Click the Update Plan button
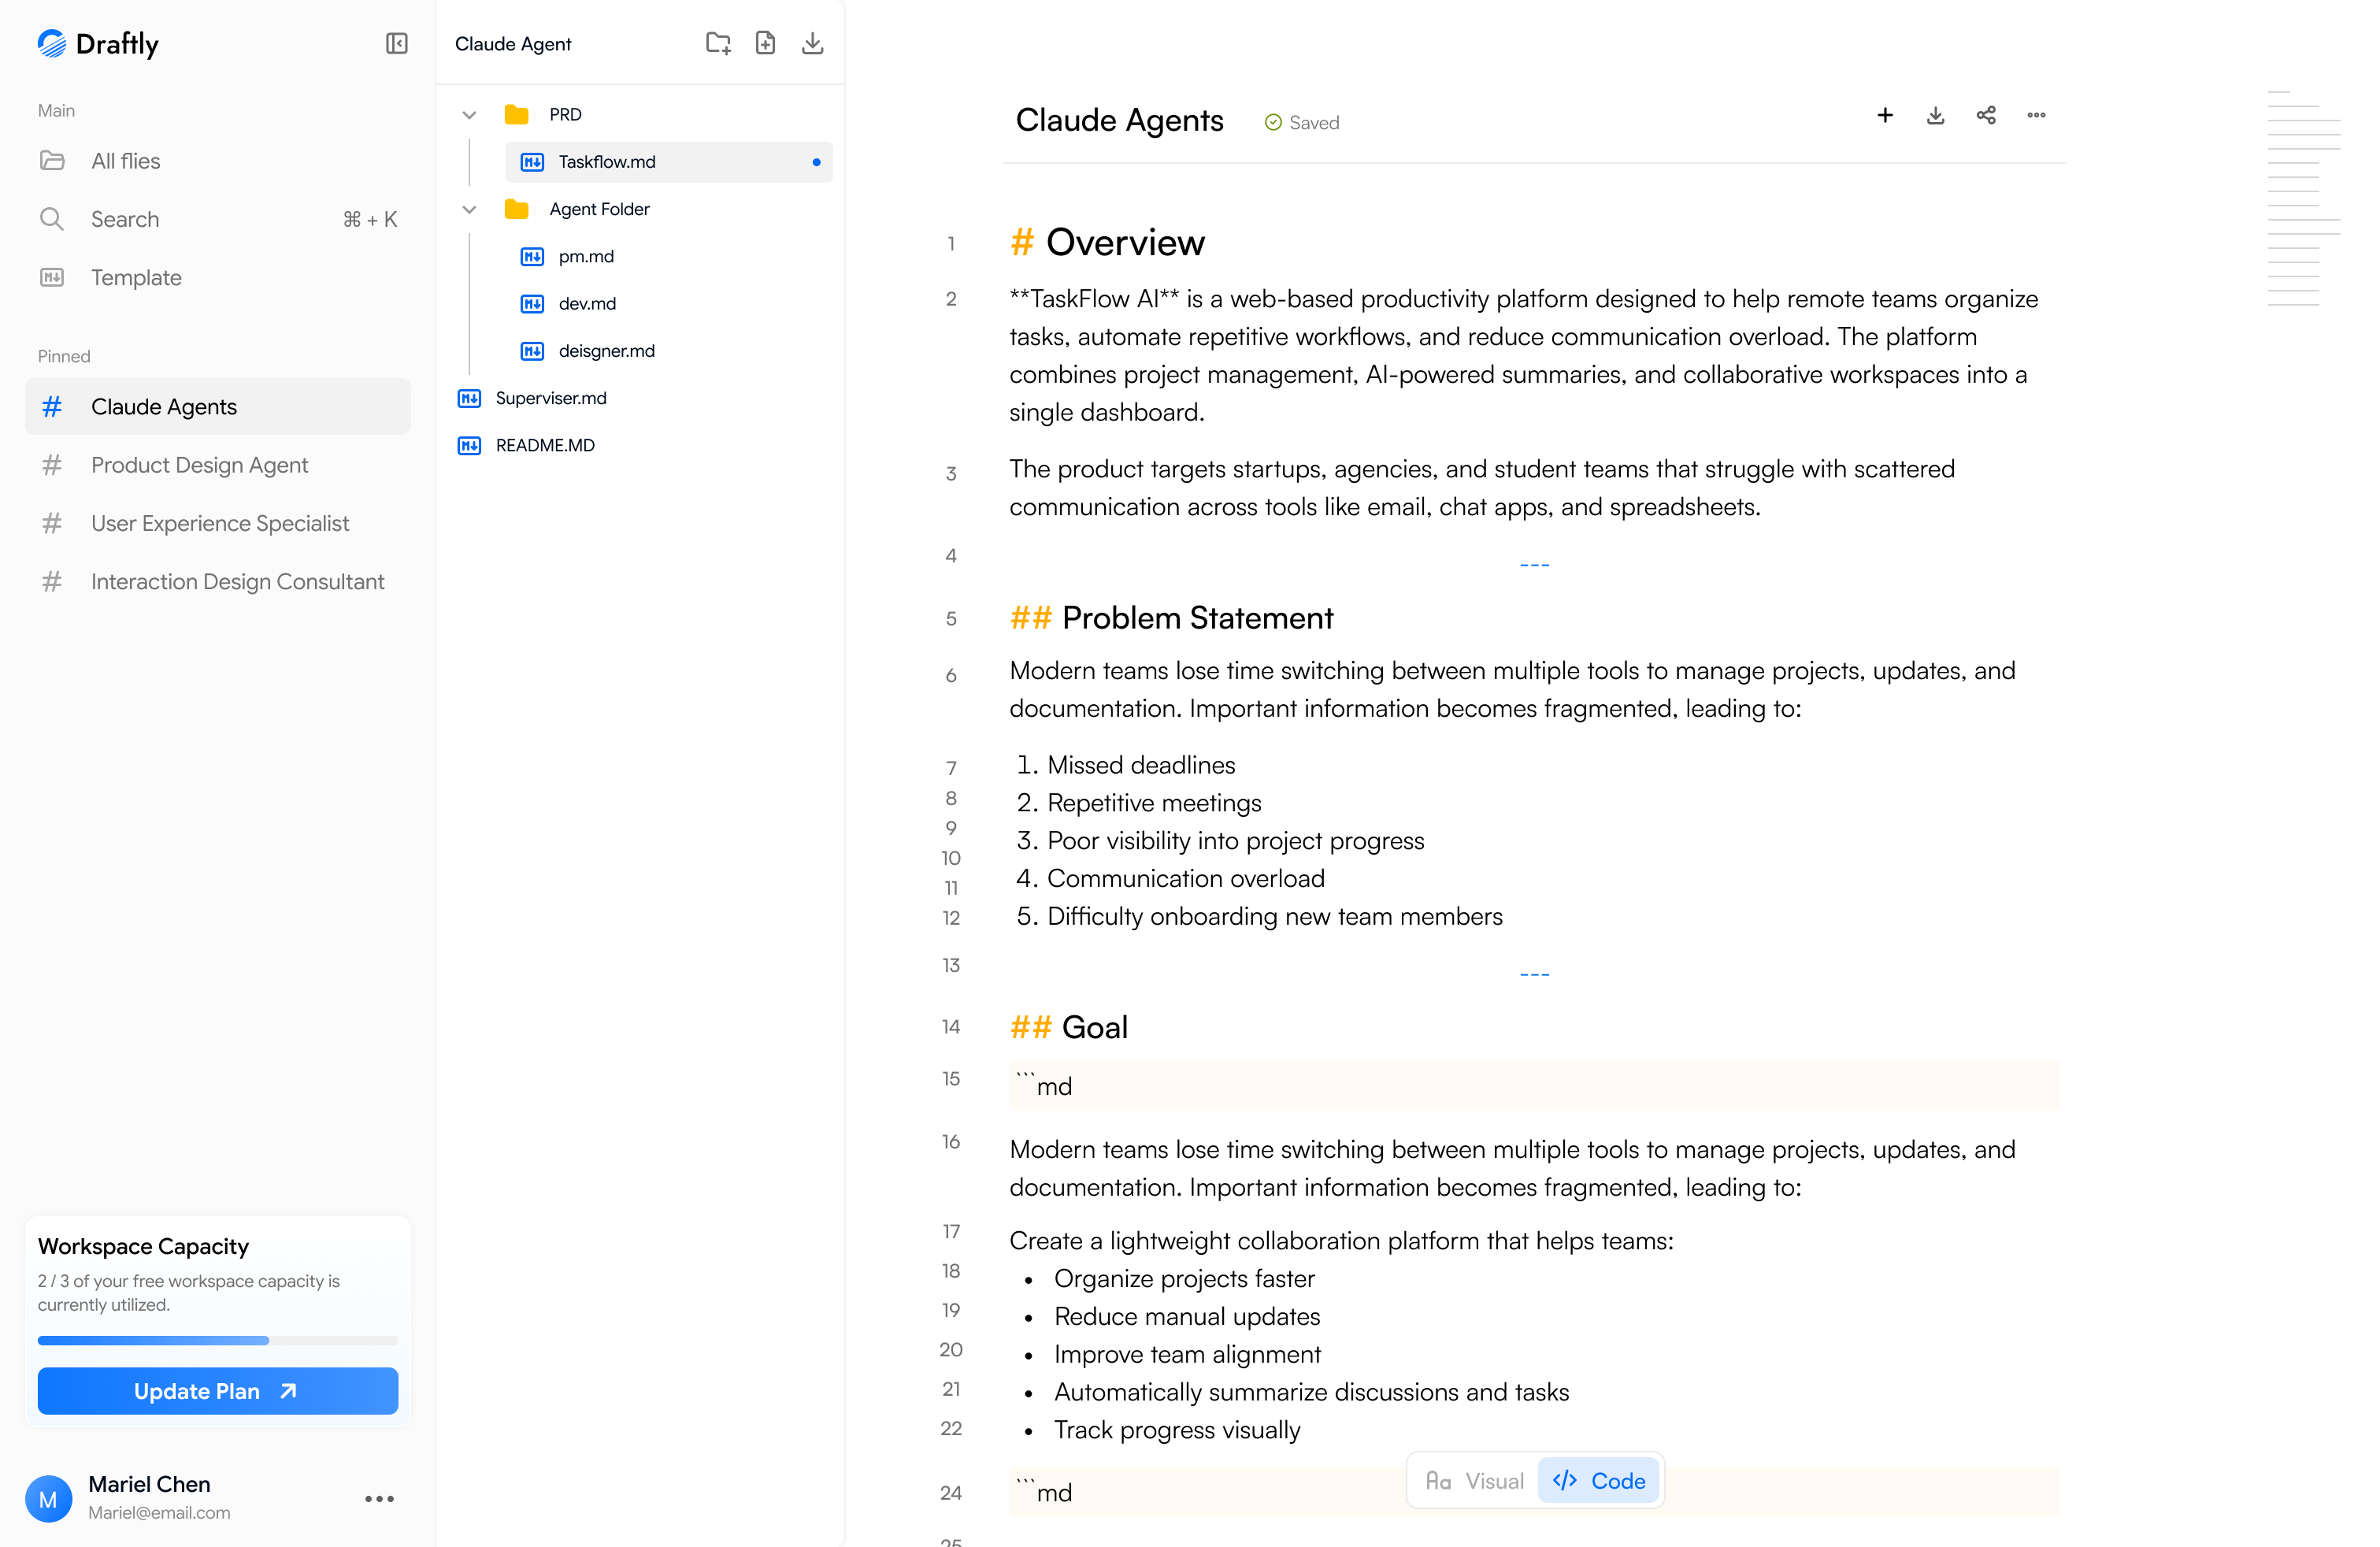 pyautogui.click(x=218, y=1391)
